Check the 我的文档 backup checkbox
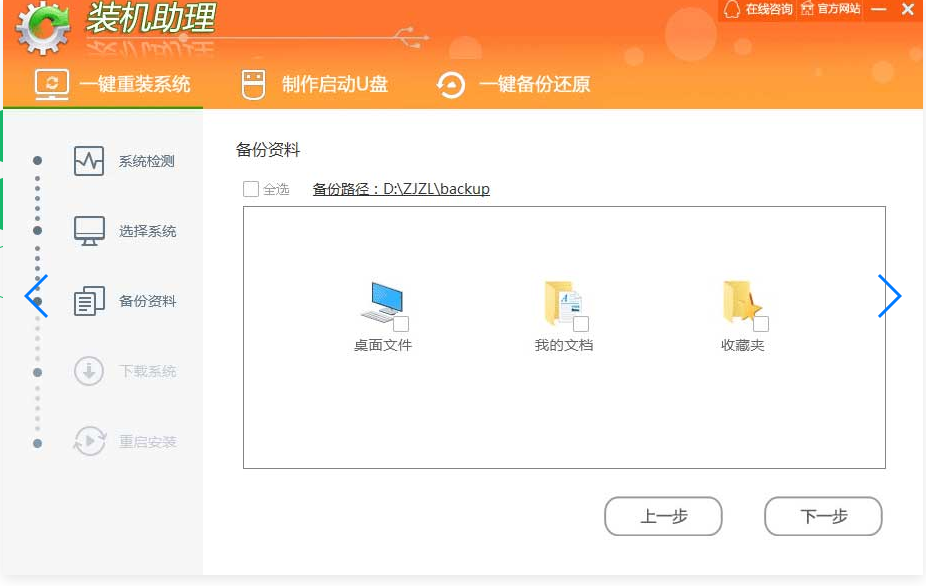Screen dimensions: 926x586 581,324
